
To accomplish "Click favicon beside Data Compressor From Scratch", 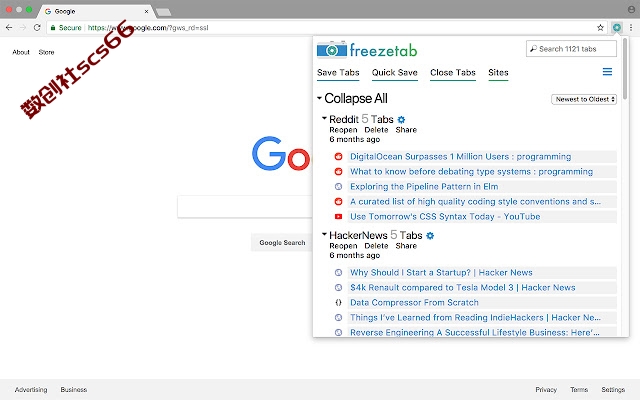I will (x=338, y=302).
